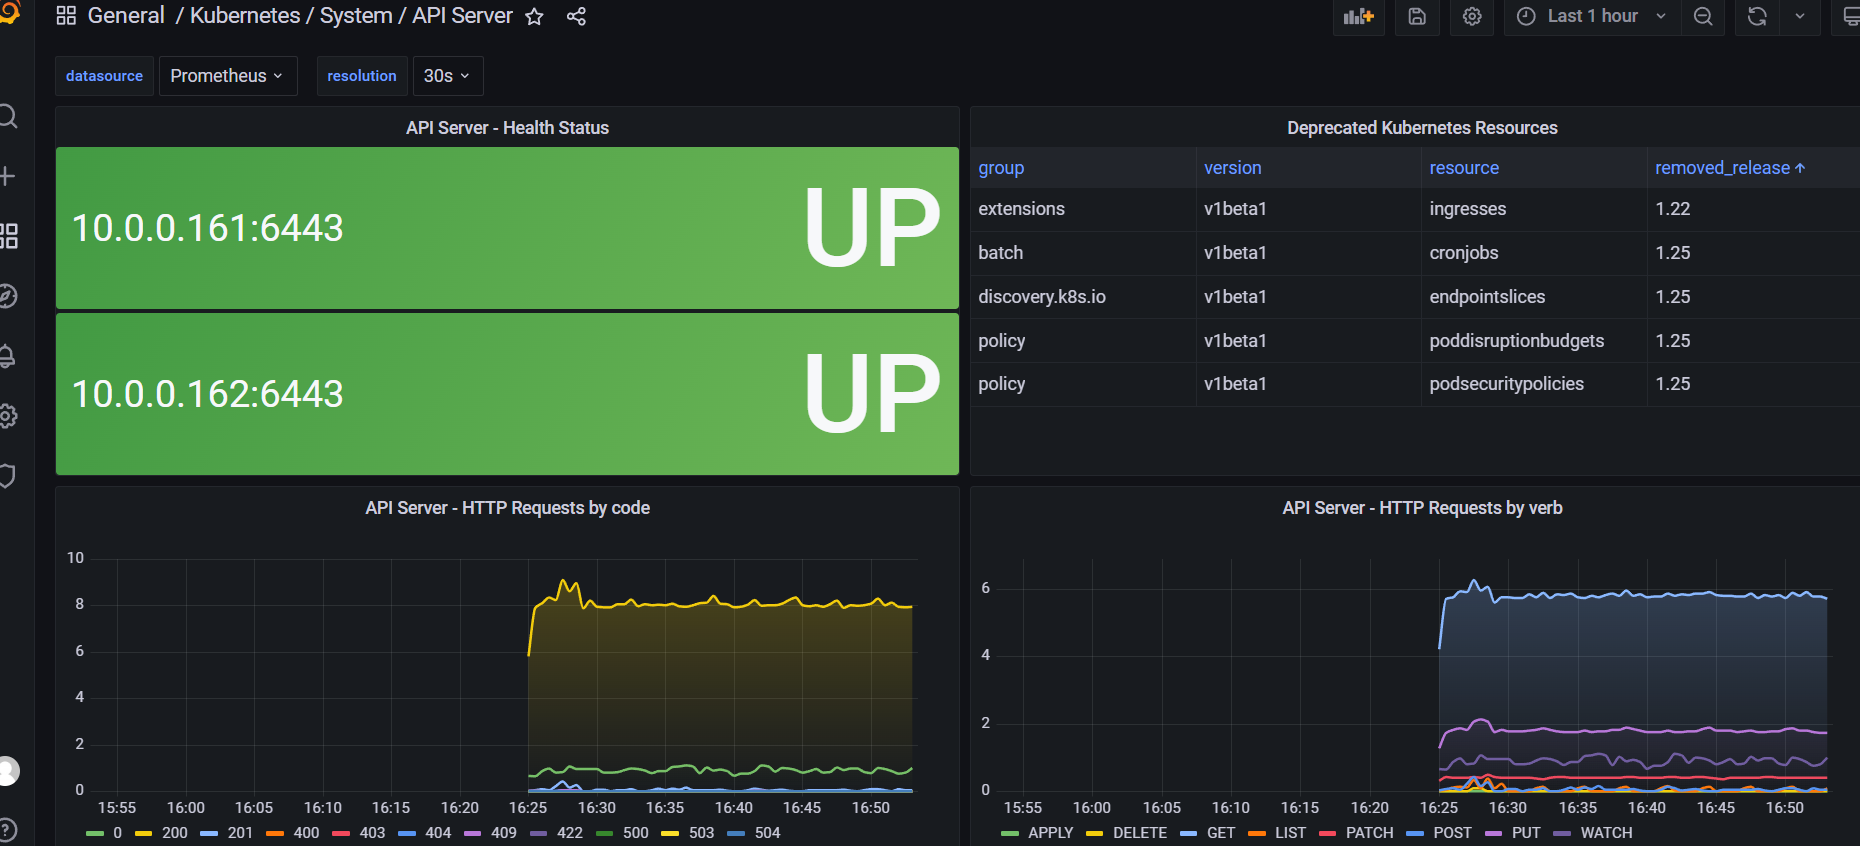This screenshot has width=1860, height=846.
Task: Open dashboard settings gear
Action: (x=1472, y=17)
